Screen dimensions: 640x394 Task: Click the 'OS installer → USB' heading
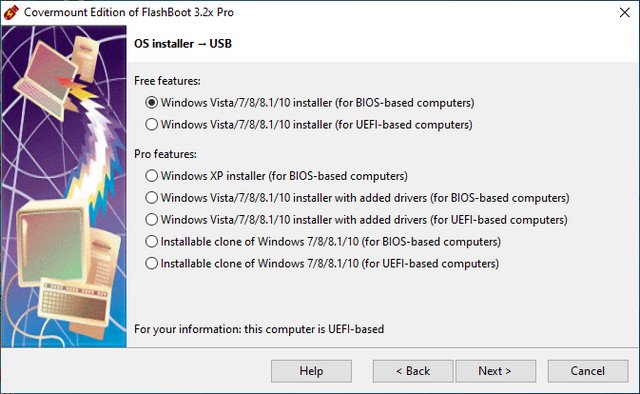(183, 44)
